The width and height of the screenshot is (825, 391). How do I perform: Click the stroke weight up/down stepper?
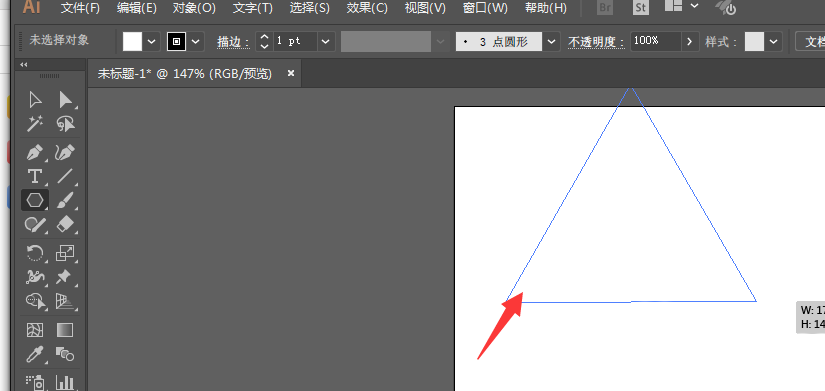(x=265, y=42)
